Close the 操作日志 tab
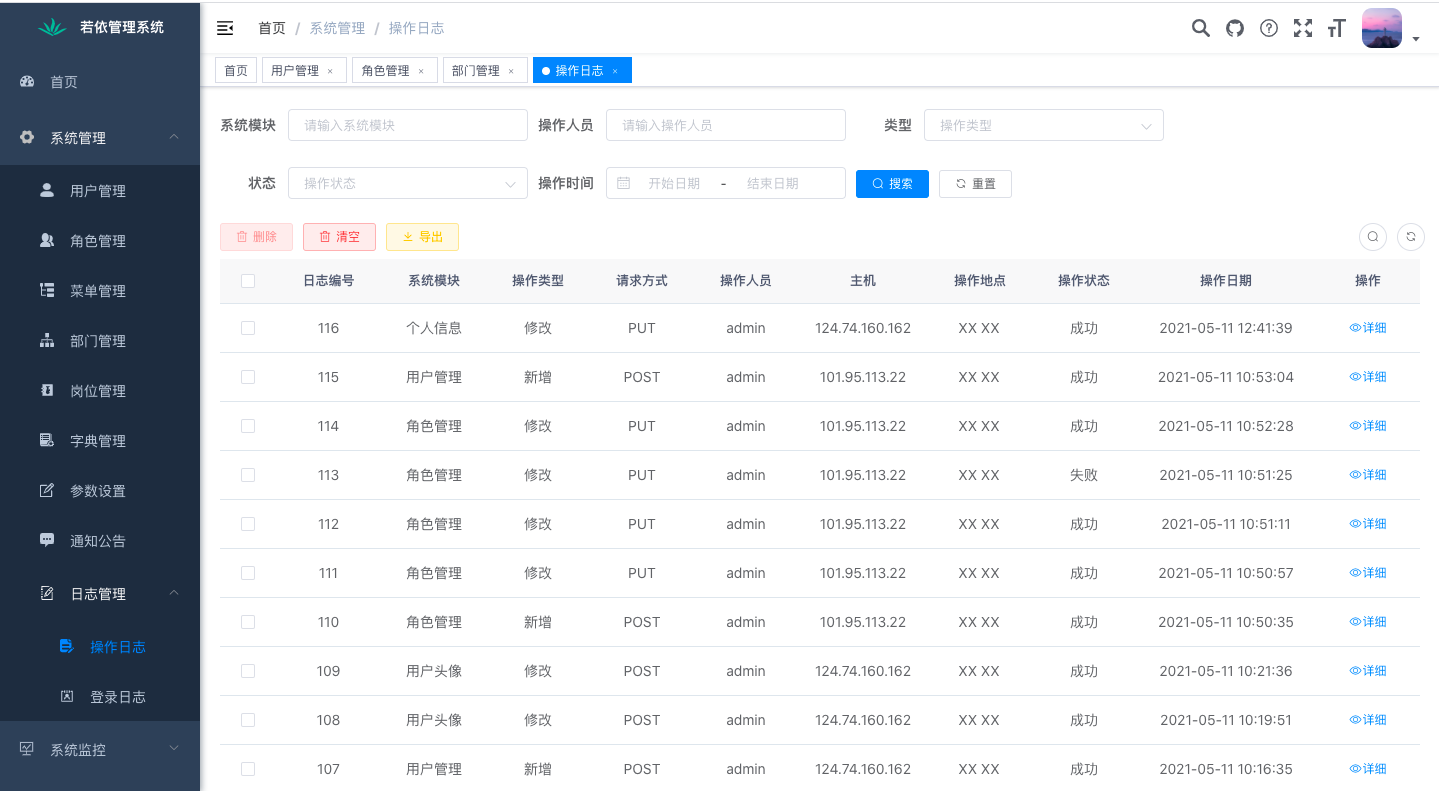1439x791 pixels. point(615,71)
